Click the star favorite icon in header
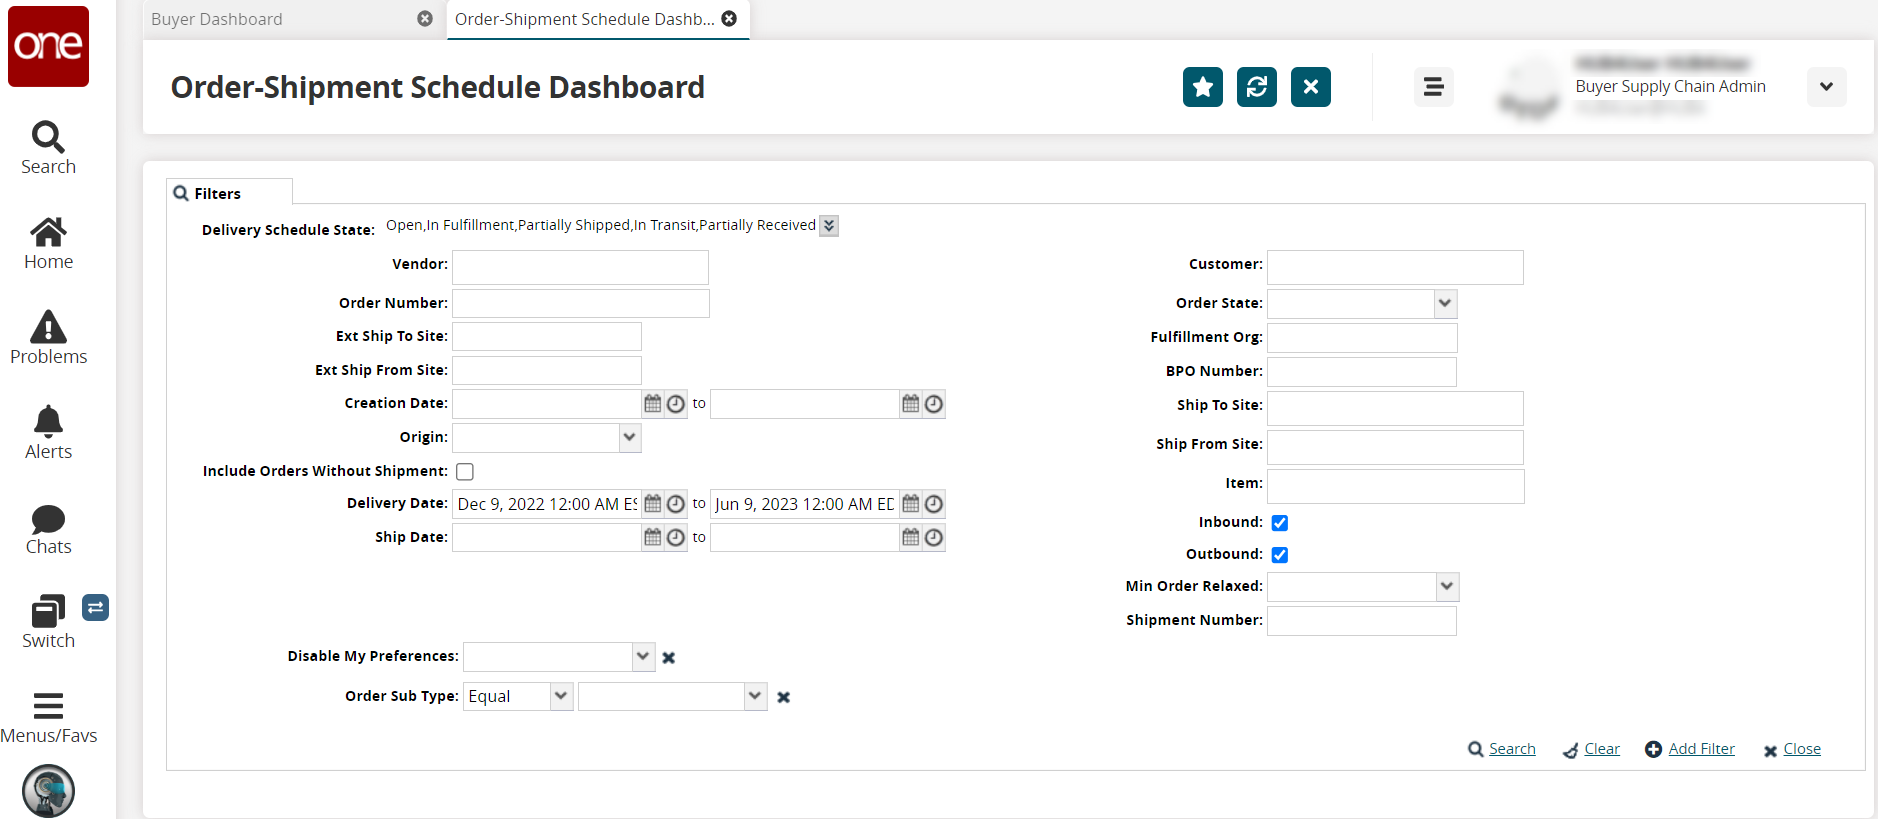The height and width of the screenshot is (819, 1878). [1202, 87]
